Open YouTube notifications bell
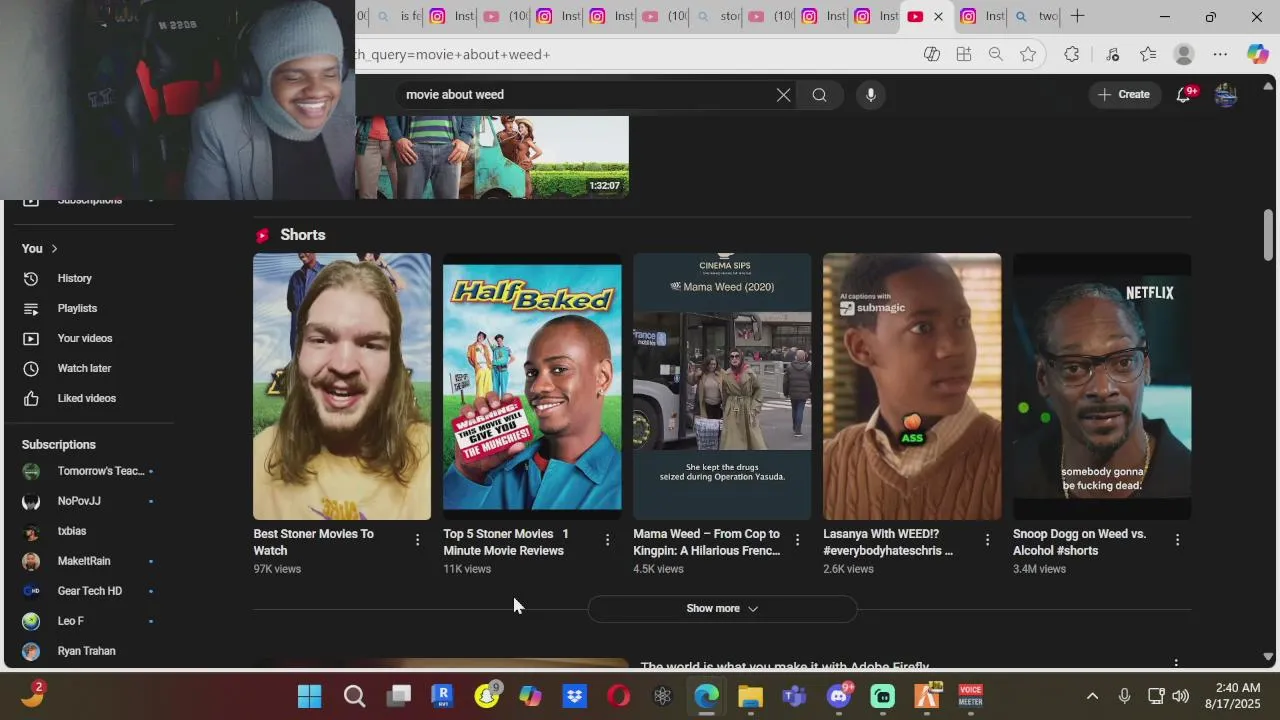The image size is (1280, 720). [x=1184, y=94]
